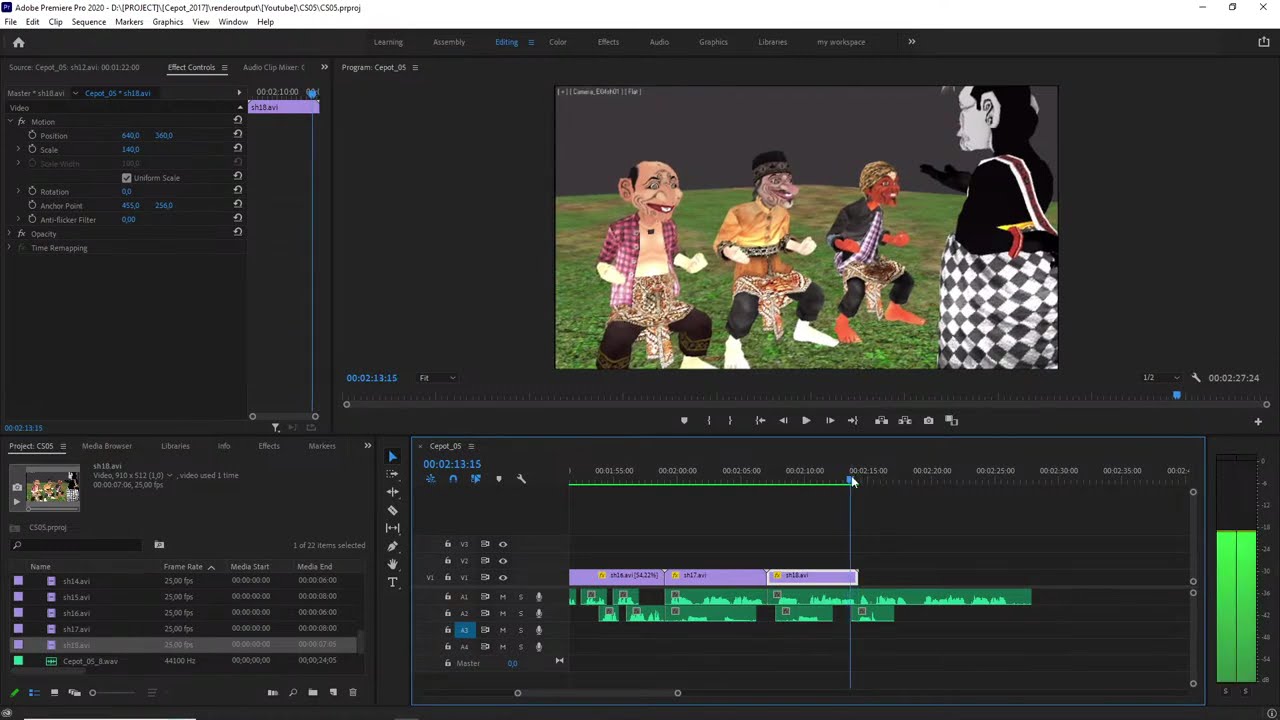This screenshot has width=1280, height=720.
Task: Click the Extract button
Action: click(x=904, y=421)
